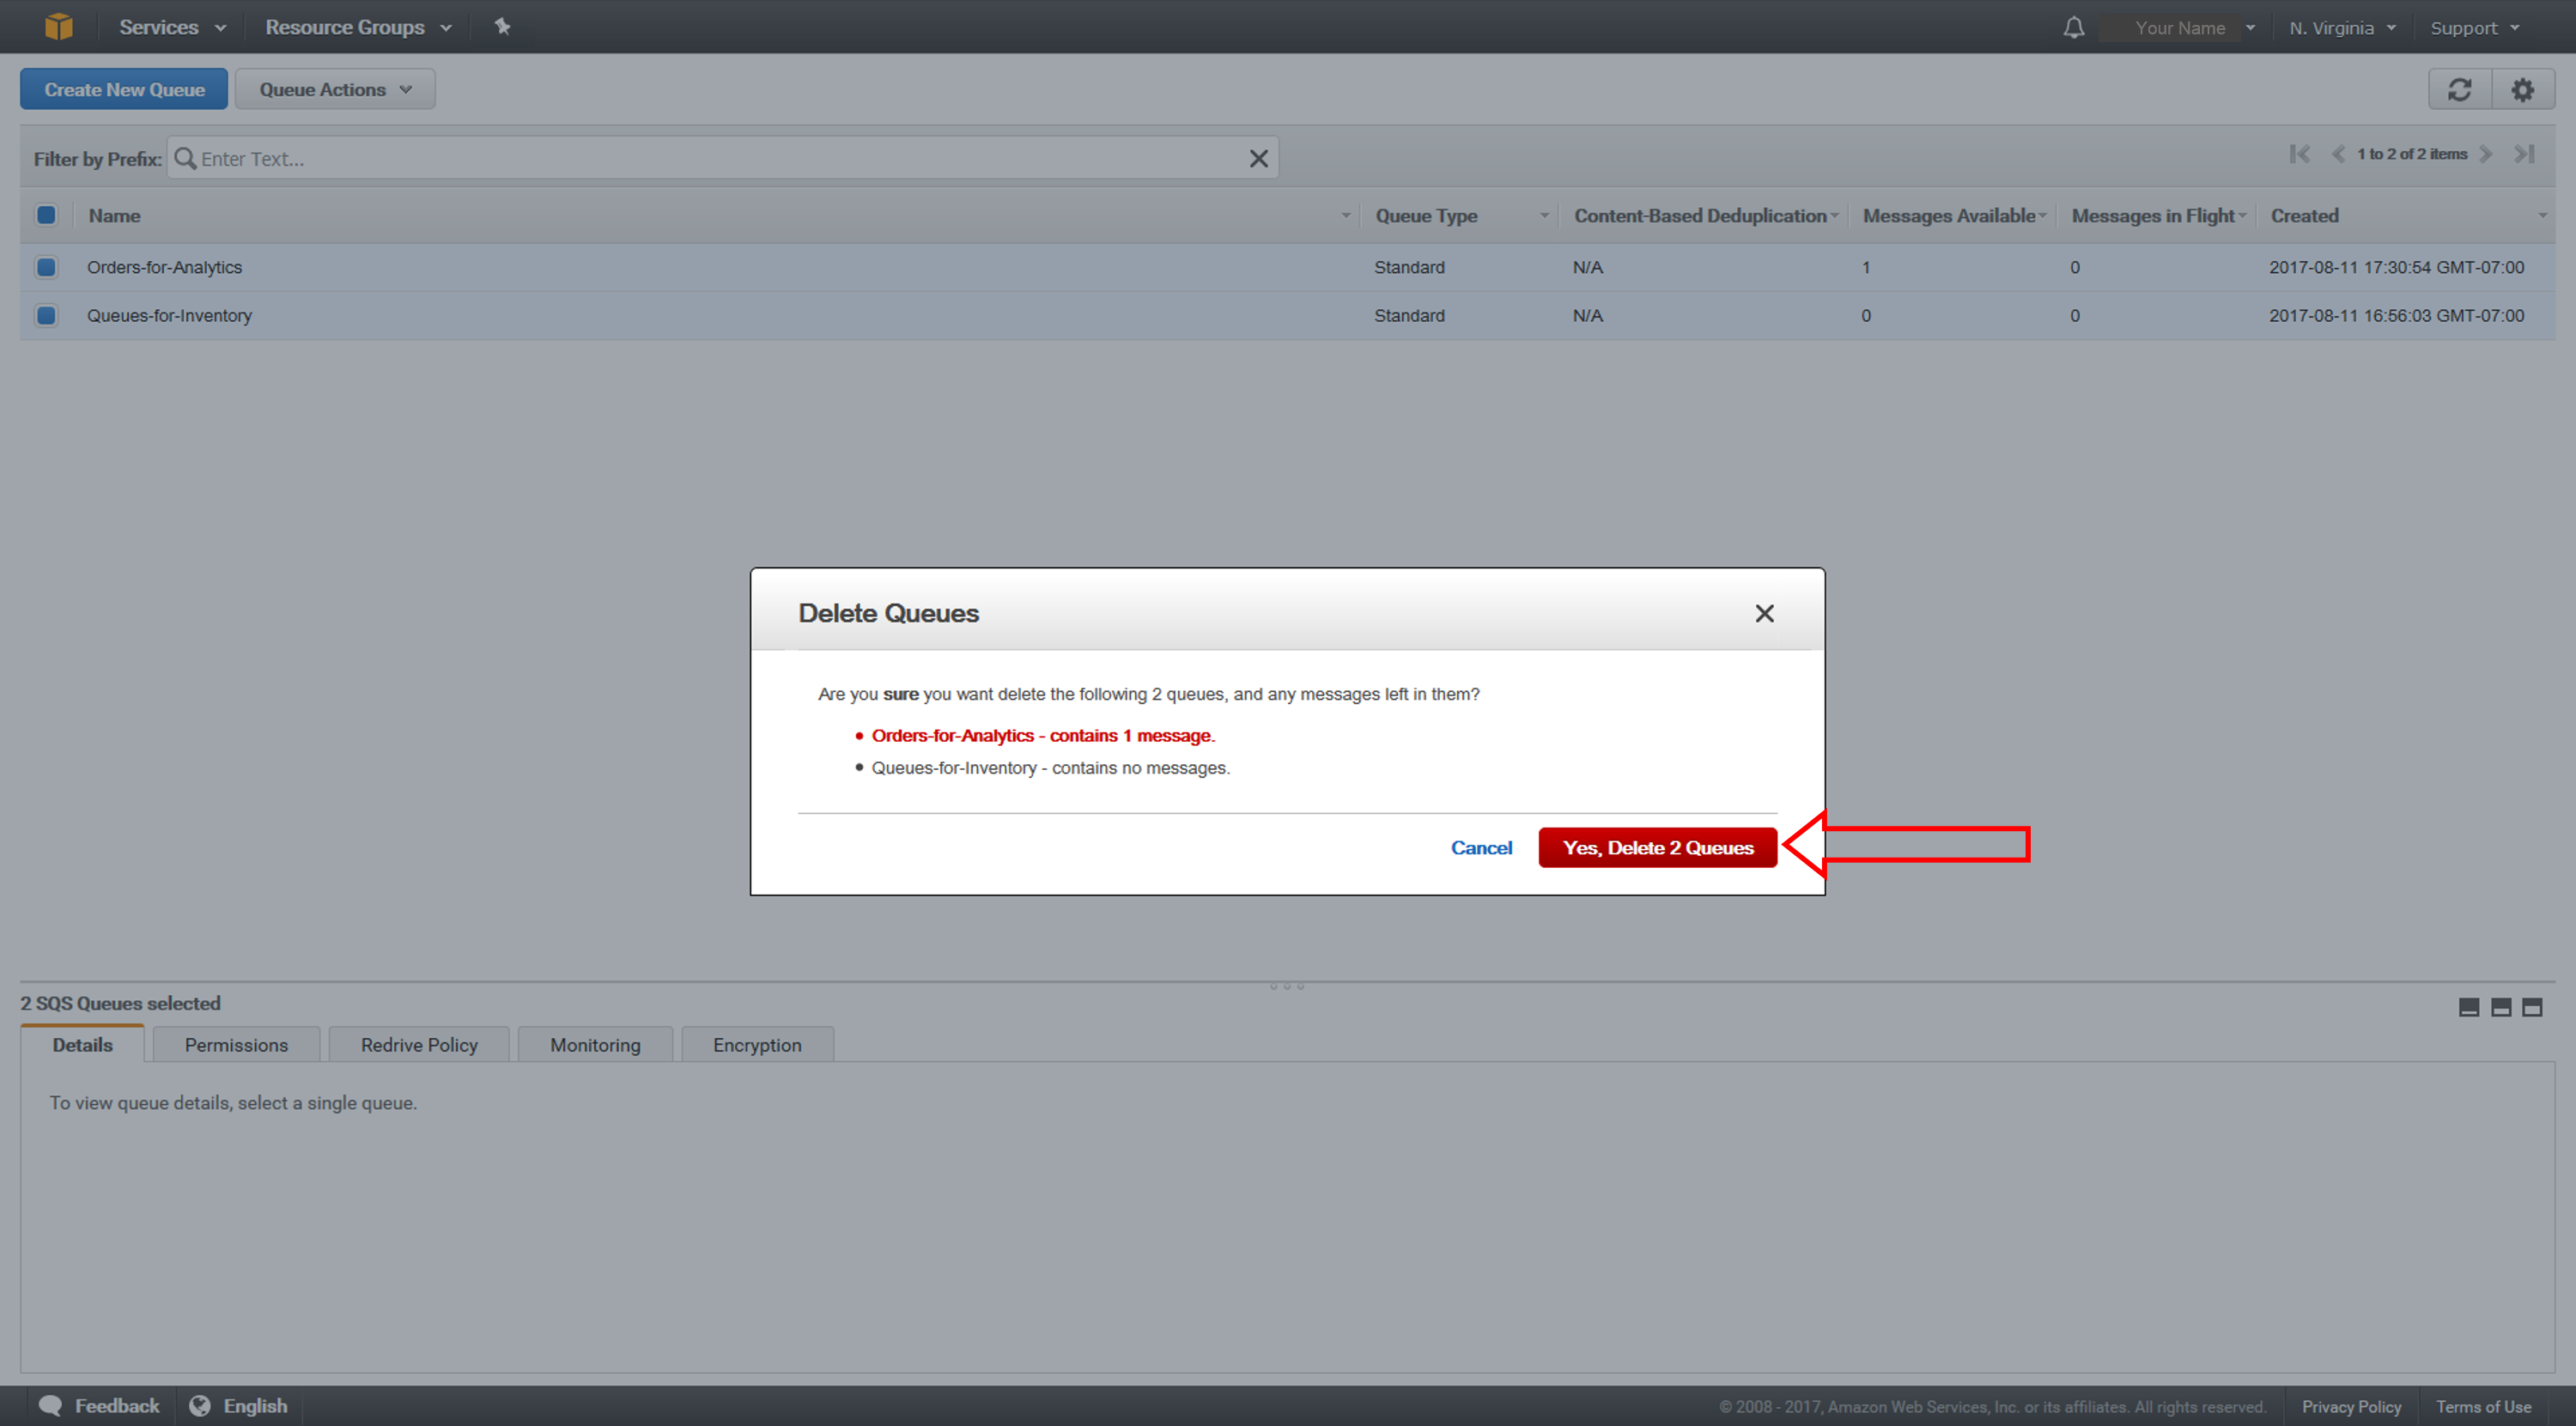Switch to the Monitoring tab
The image size is (2576, 1426).
point(593,1043)
